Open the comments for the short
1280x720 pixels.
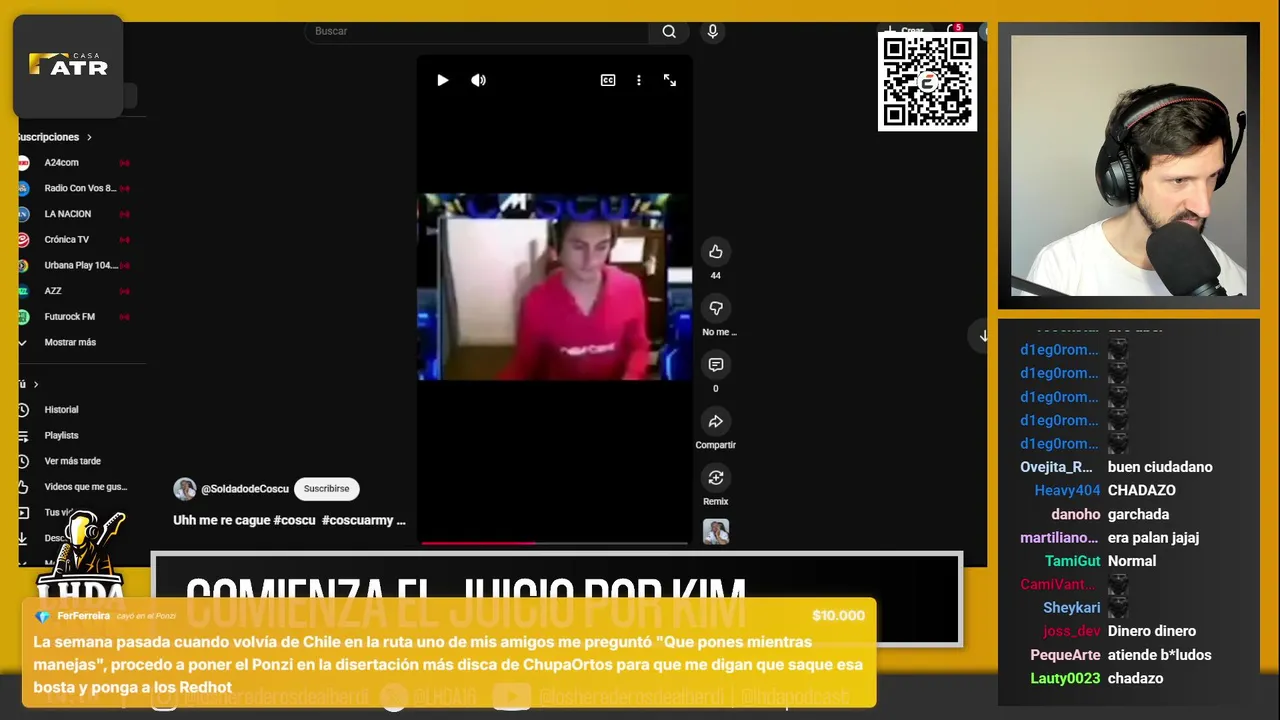pyautogui.click(x=715, y=365)
